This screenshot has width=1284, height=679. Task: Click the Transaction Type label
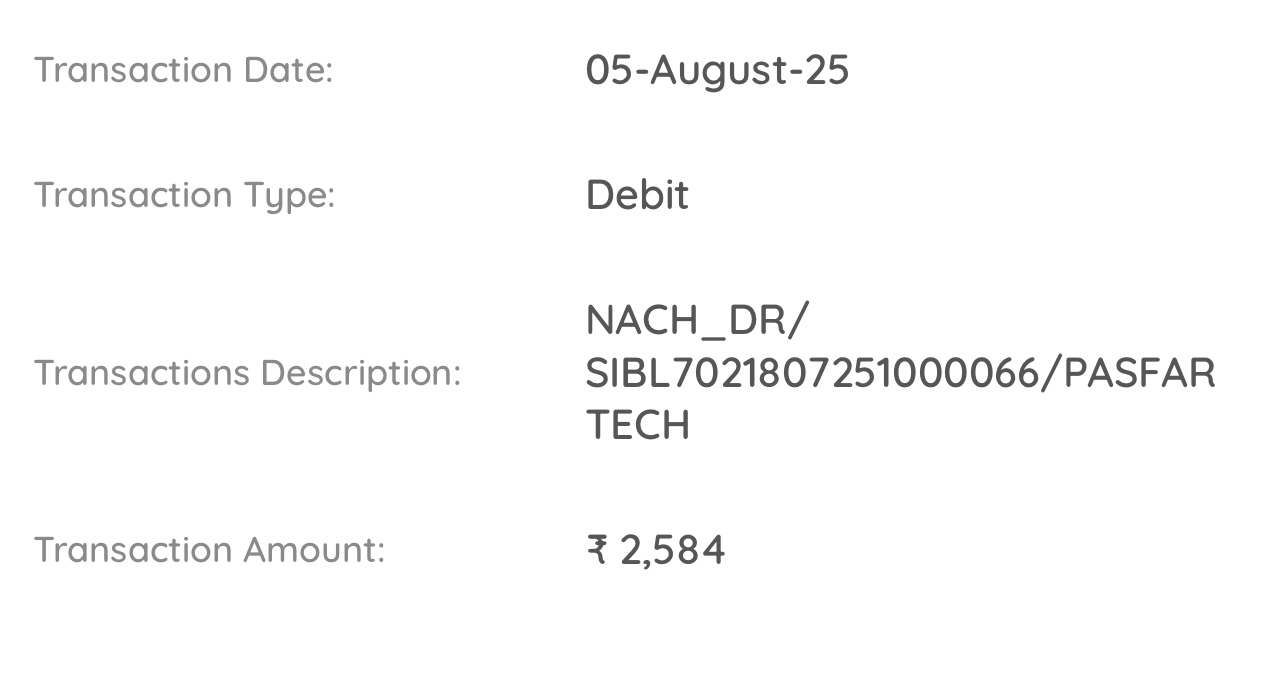[184, 195]
